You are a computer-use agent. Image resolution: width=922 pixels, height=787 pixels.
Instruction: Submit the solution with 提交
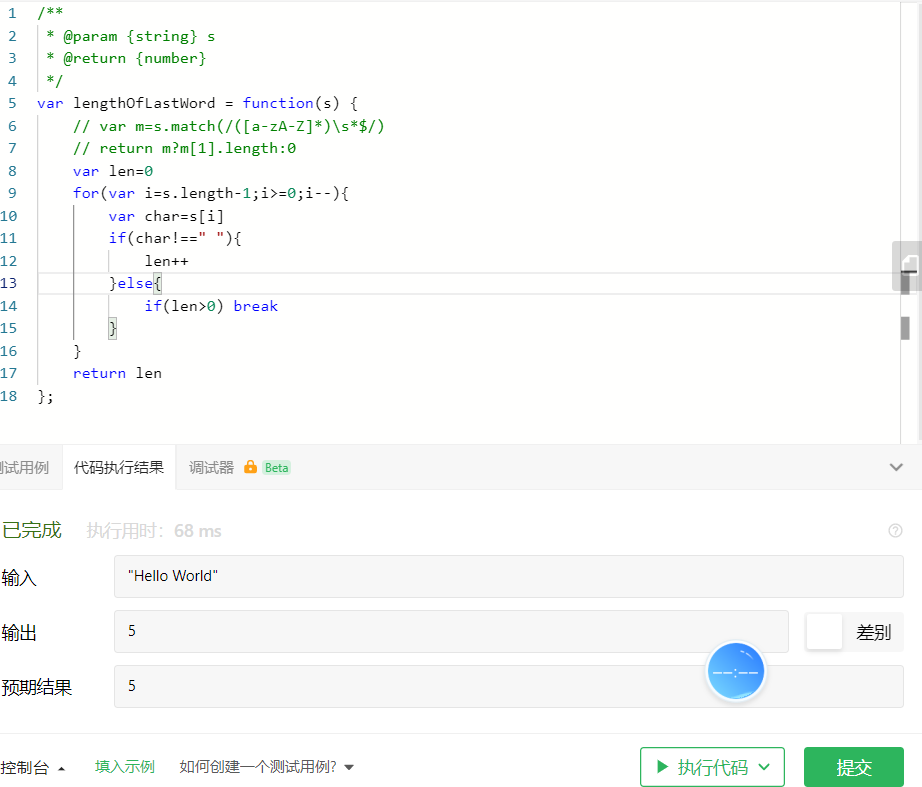pyautogui.click(x=854, y=766)
